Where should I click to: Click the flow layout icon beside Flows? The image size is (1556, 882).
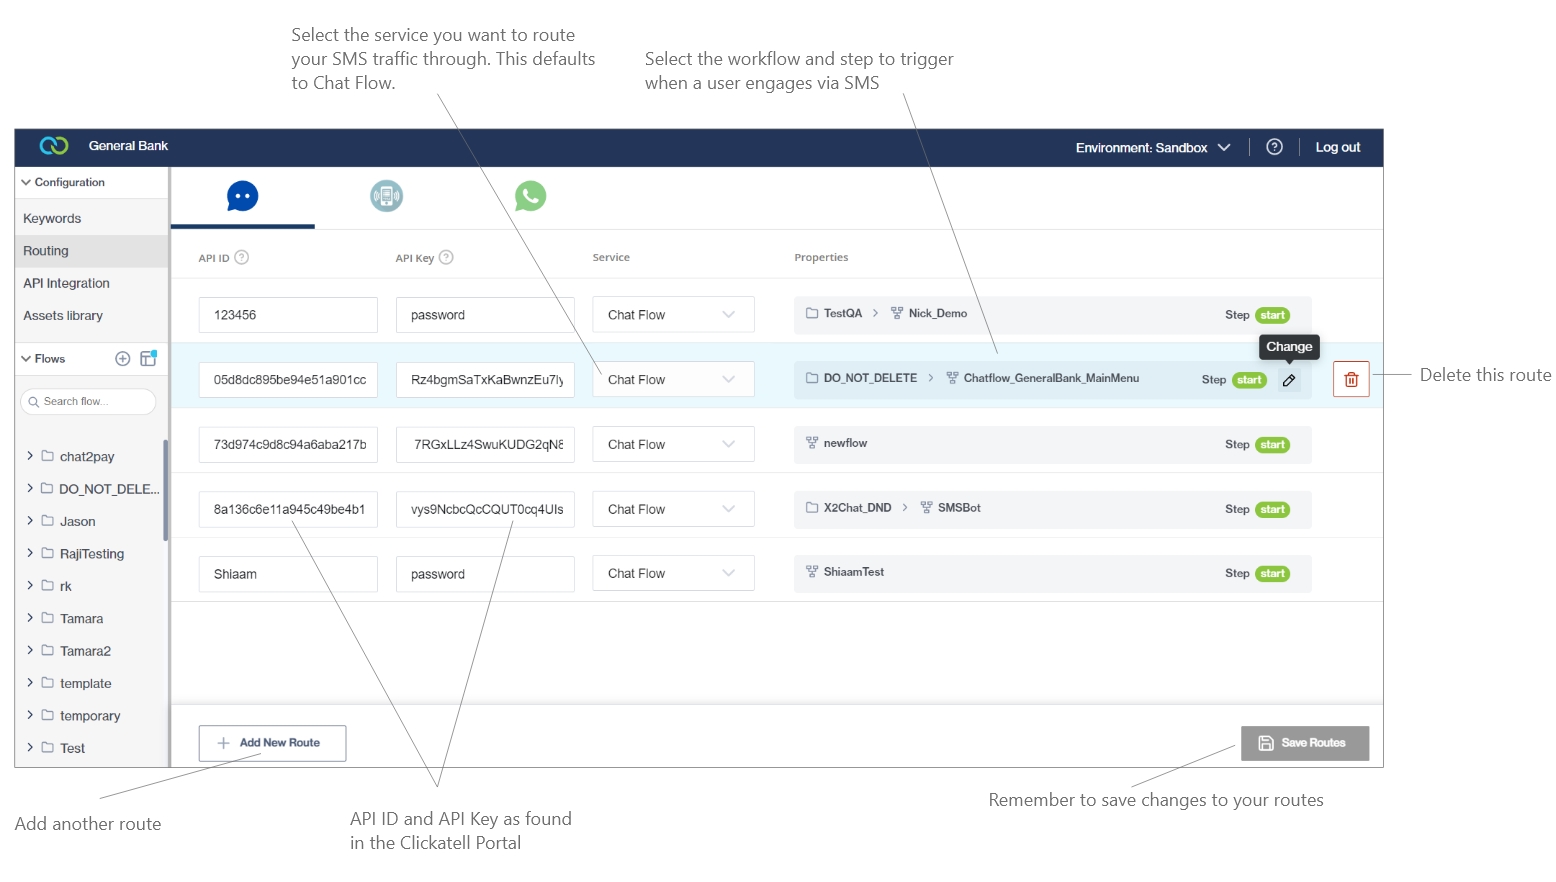(x=148, y=358)
